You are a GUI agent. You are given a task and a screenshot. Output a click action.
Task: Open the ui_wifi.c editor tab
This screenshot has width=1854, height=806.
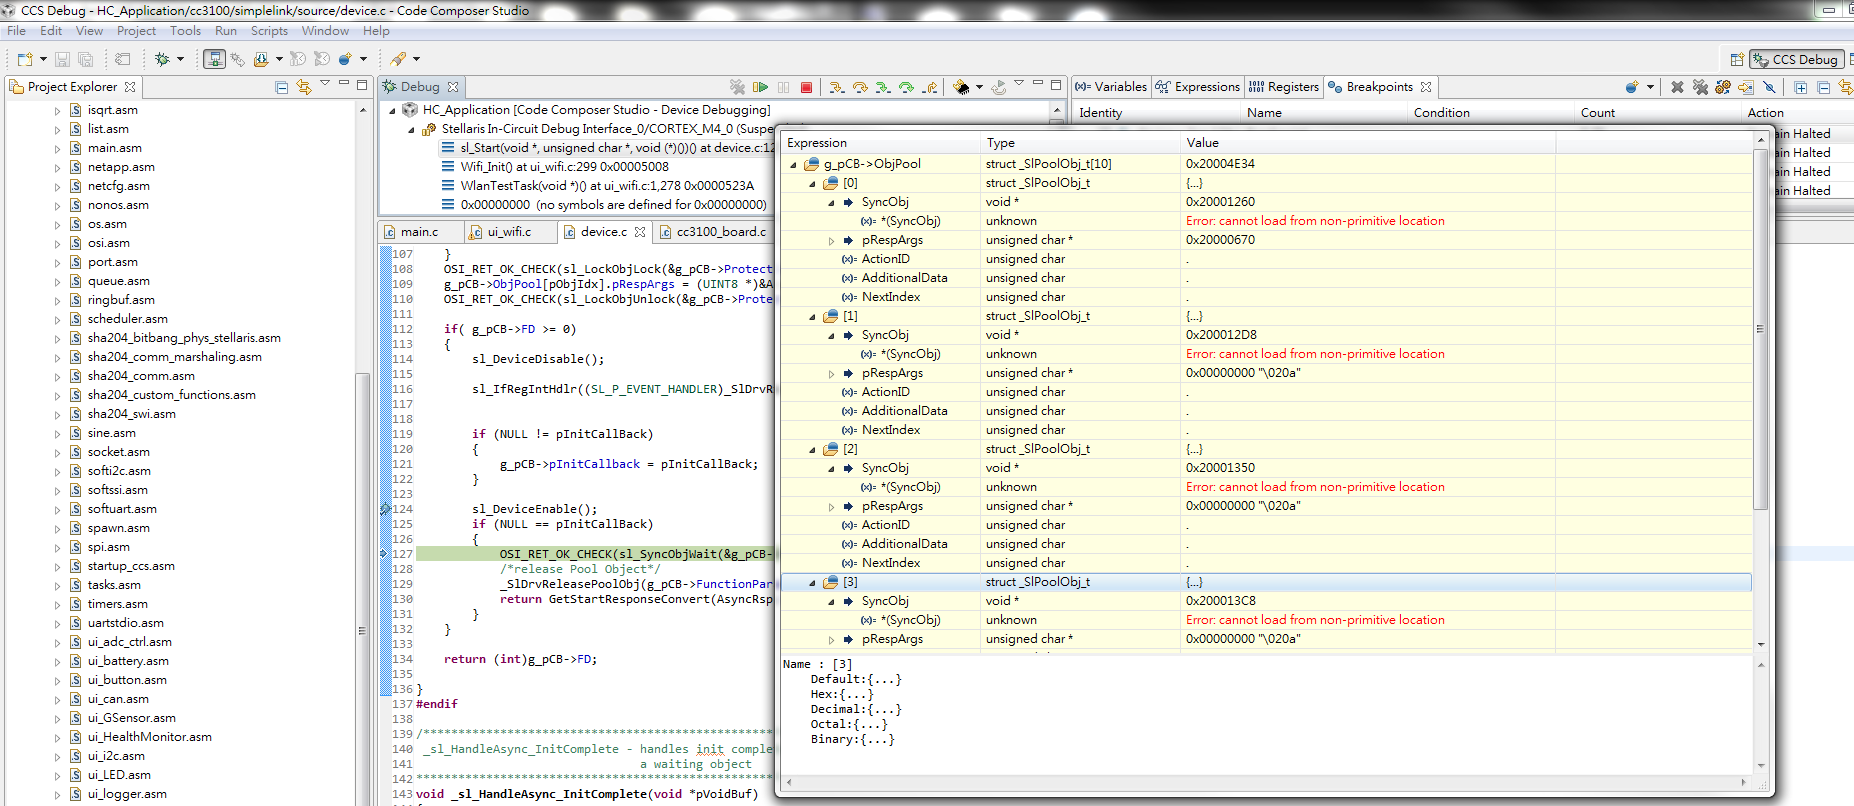tap(509, 232)
